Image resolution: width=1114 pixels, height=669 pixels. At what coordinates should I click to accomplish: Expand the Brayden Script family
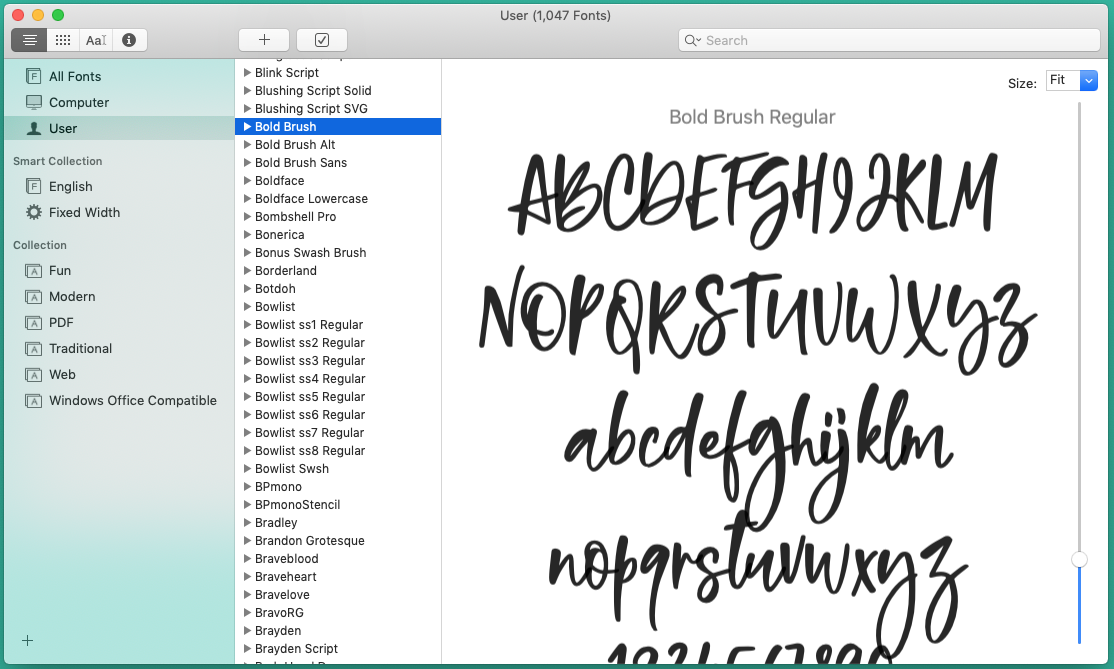[x=247, y=648]
